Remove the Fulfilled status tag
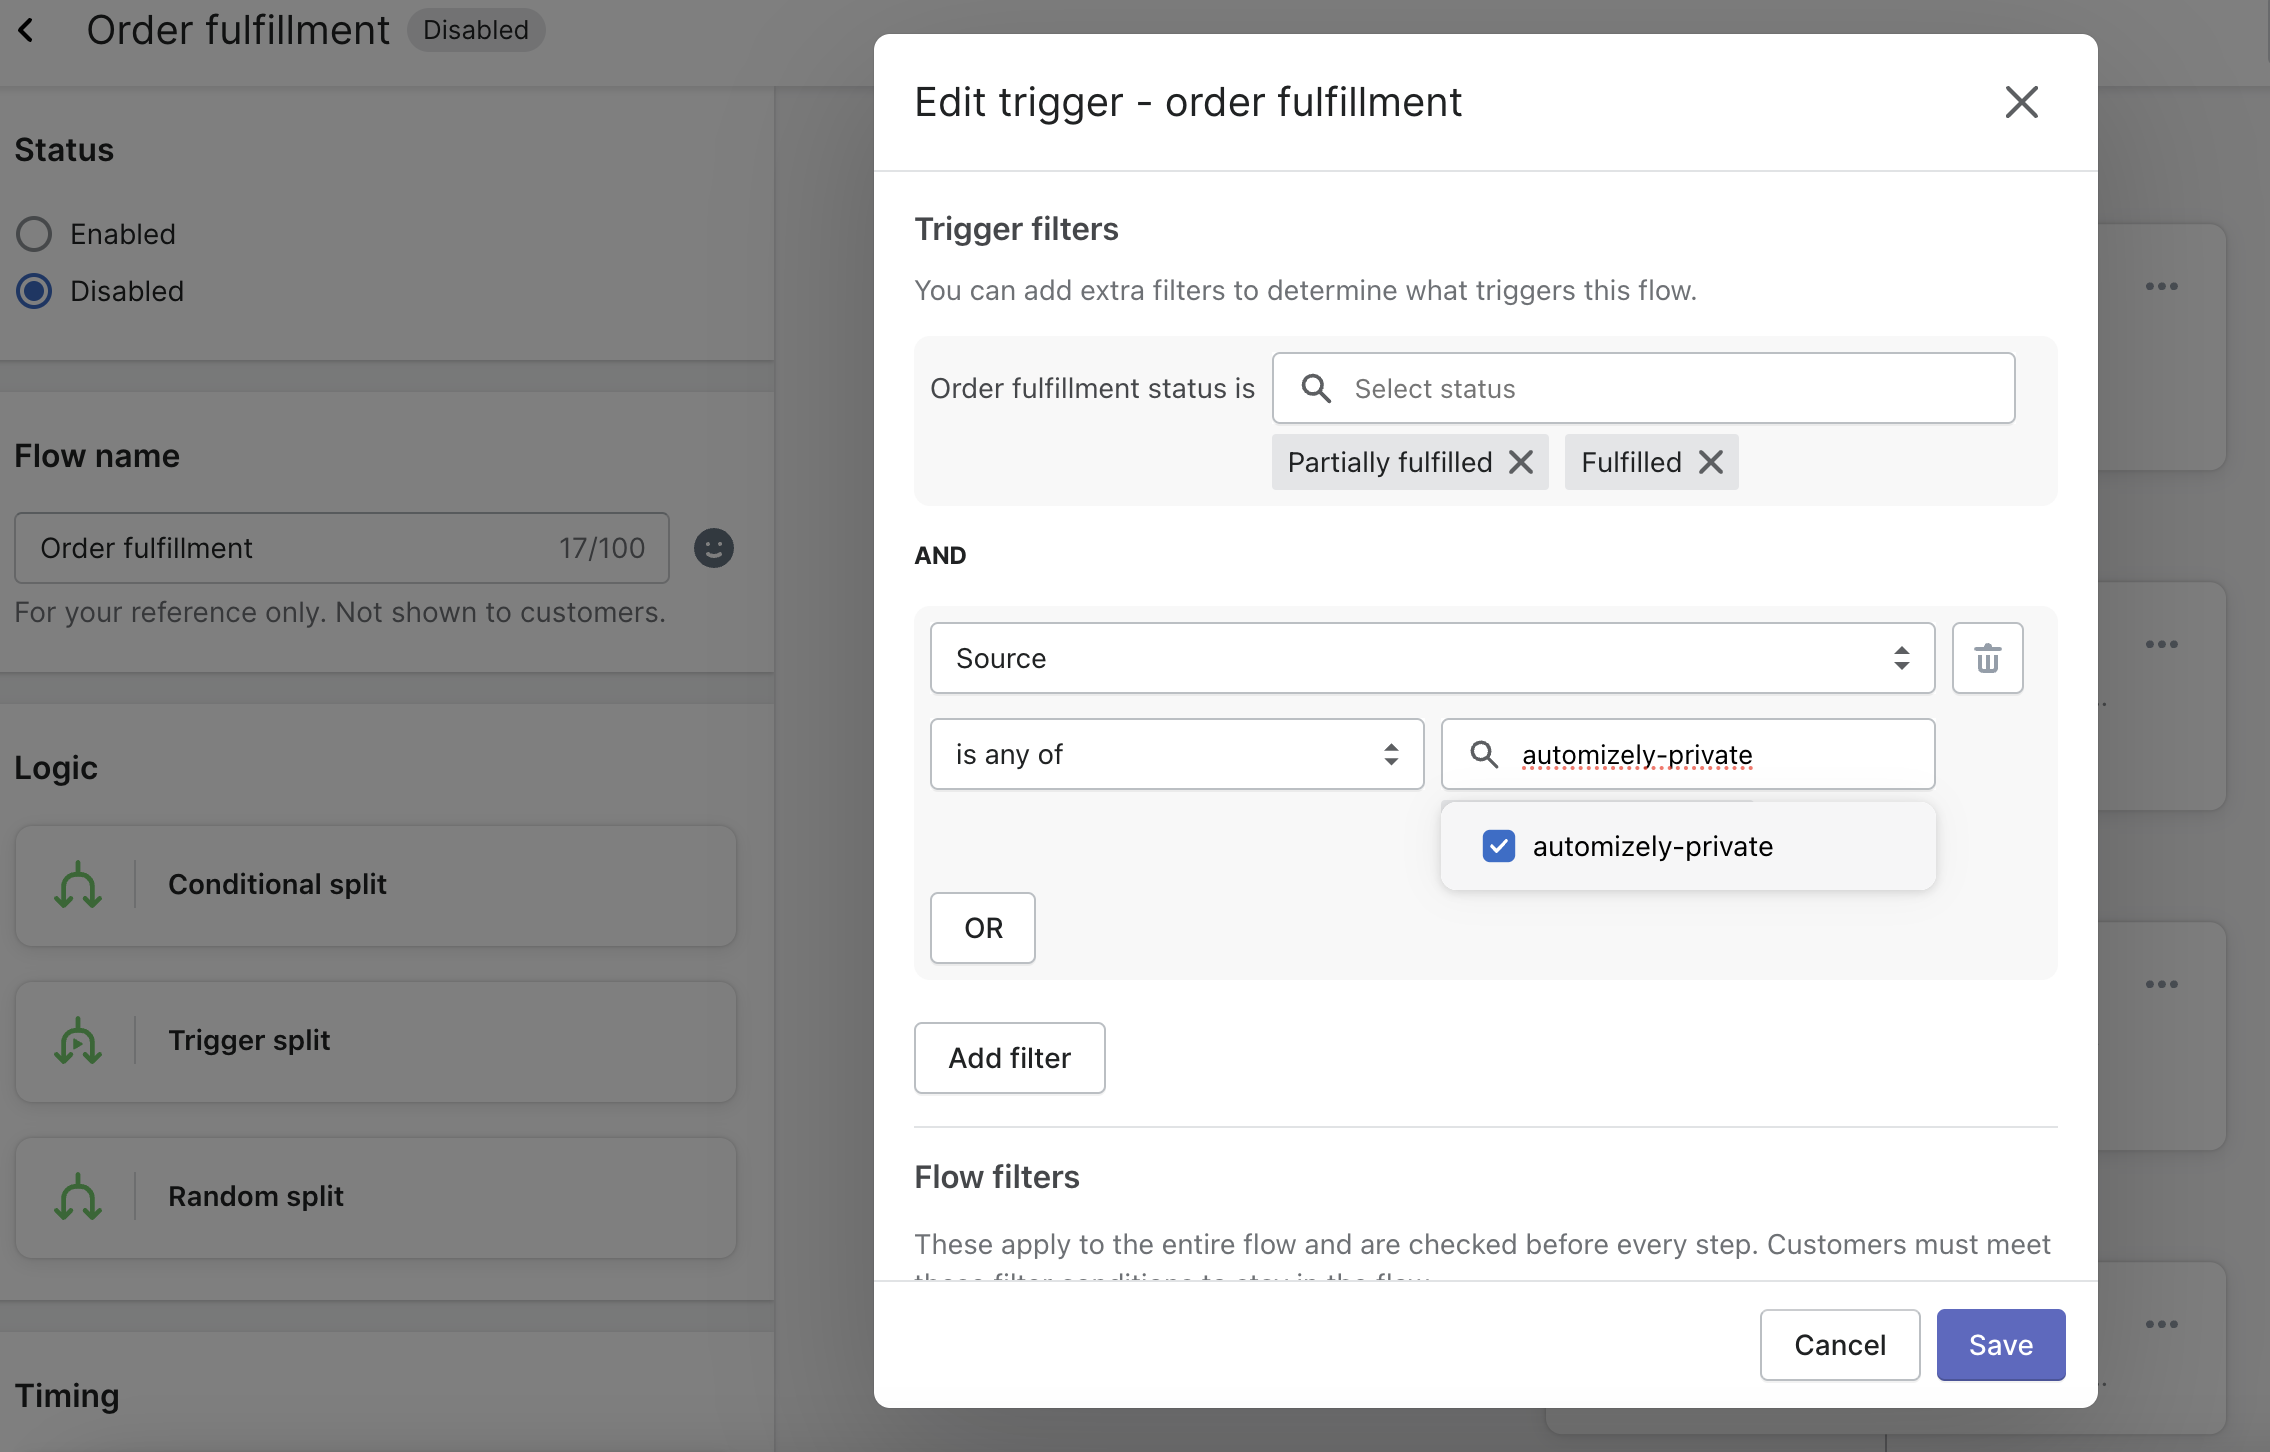Viewport: 2270px width, 1452px height. [1711, 462]
